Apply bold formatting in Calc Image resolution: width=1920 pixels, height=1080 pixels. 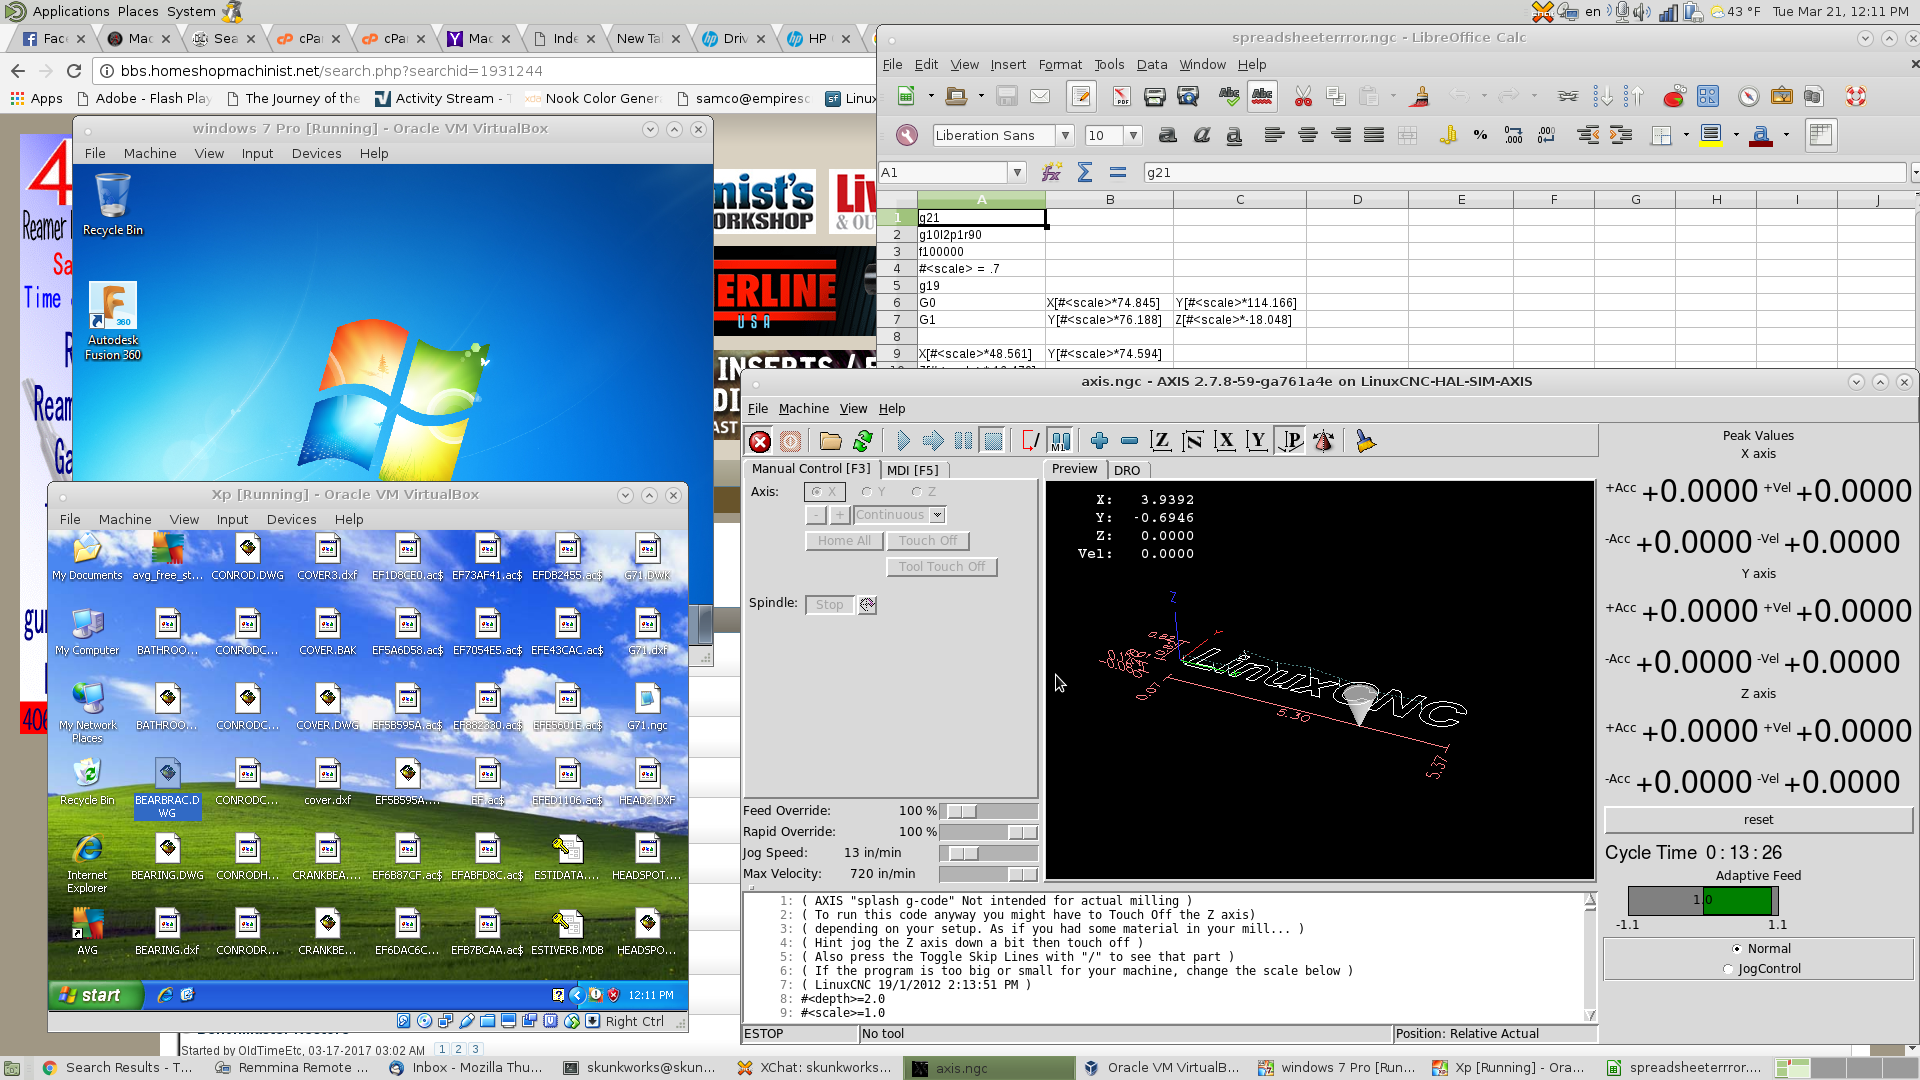(x=1167, y=136)
